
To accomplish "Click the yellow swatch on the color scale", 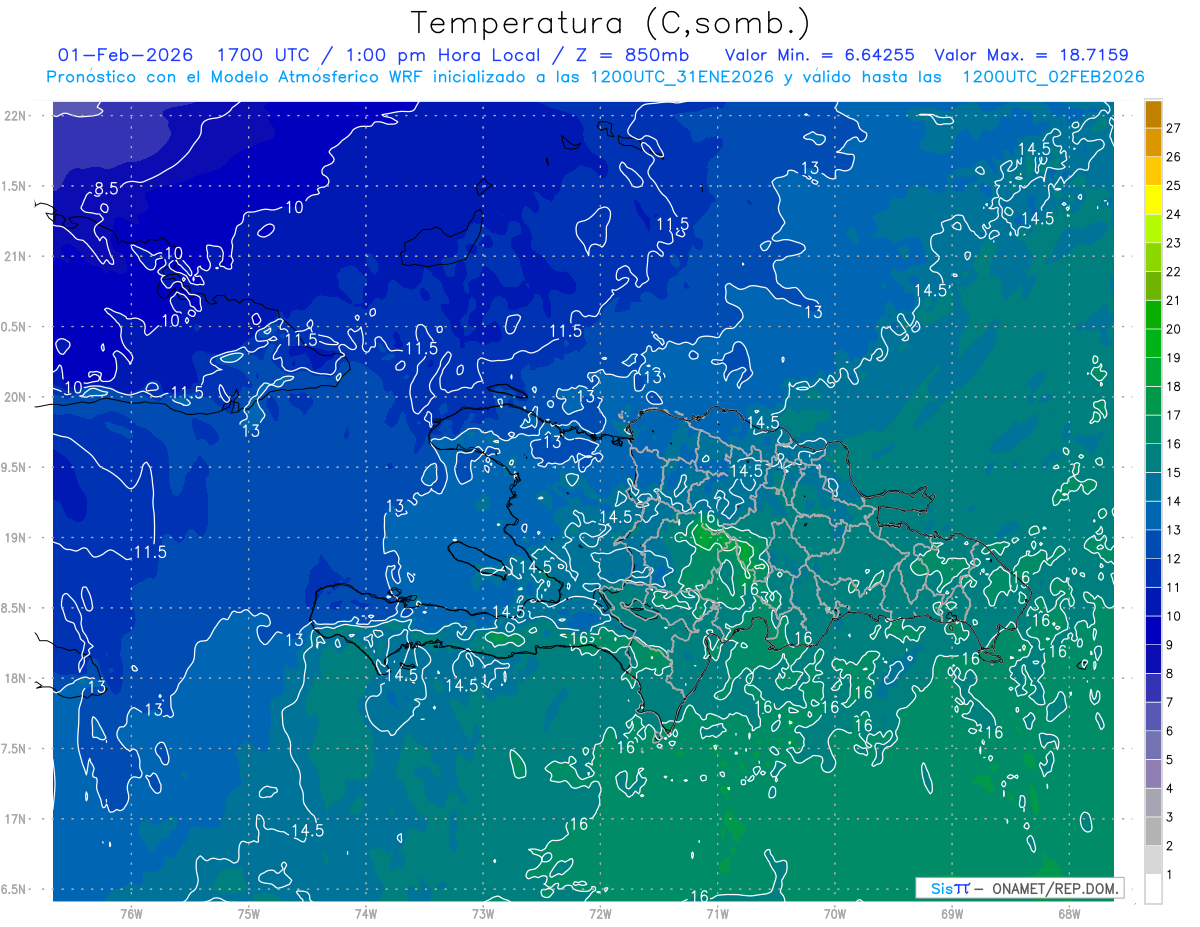I will [1154, 200].
